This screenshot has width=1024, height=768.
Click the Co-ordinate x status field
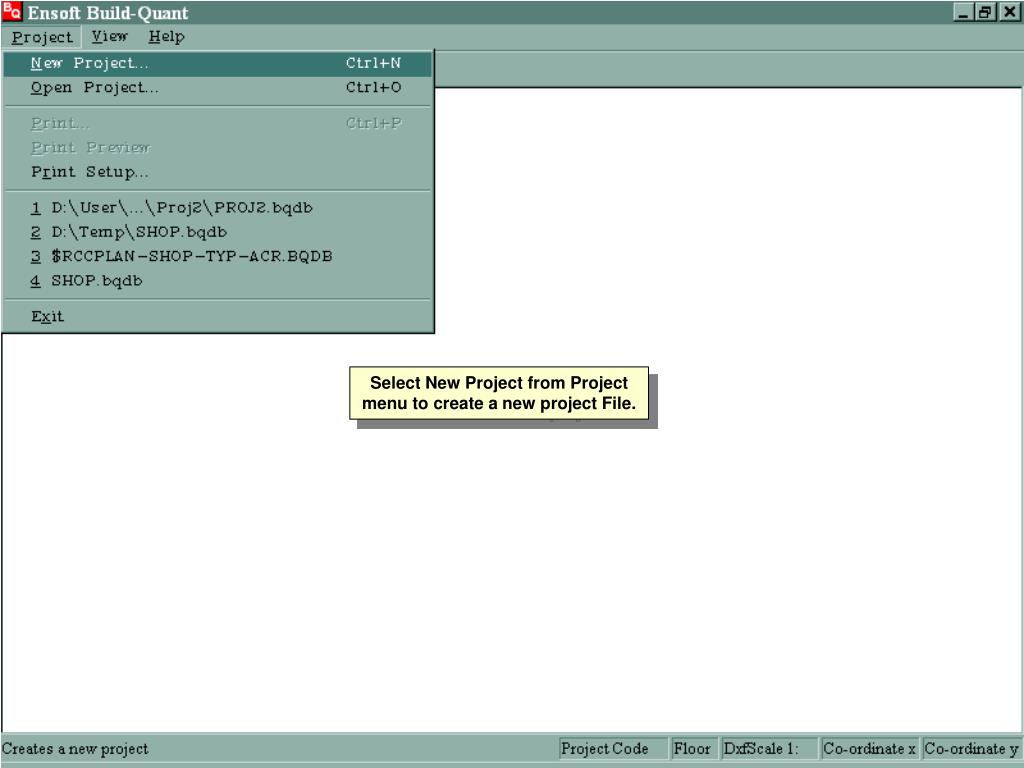[x=869, y=748]
